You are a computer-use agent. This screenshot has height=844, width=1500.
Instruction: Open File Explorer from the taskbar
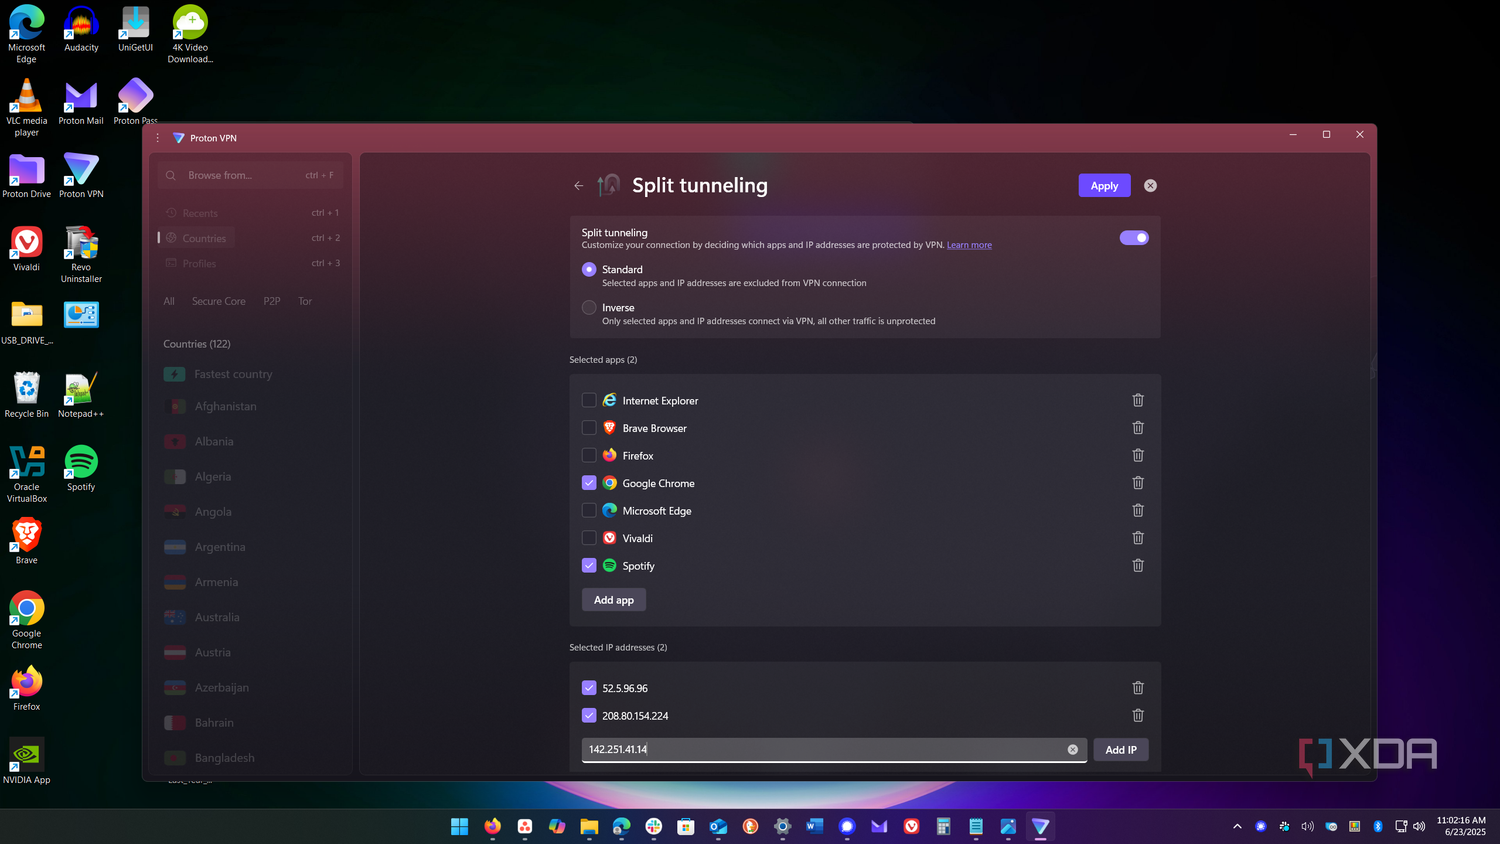(x=589, y=826)
